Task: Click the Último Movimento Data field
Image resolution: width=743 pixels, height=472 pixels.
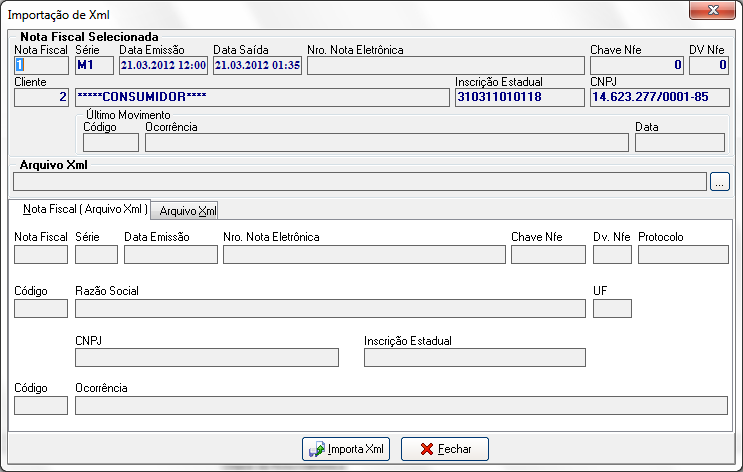Action: coord(680,142)
